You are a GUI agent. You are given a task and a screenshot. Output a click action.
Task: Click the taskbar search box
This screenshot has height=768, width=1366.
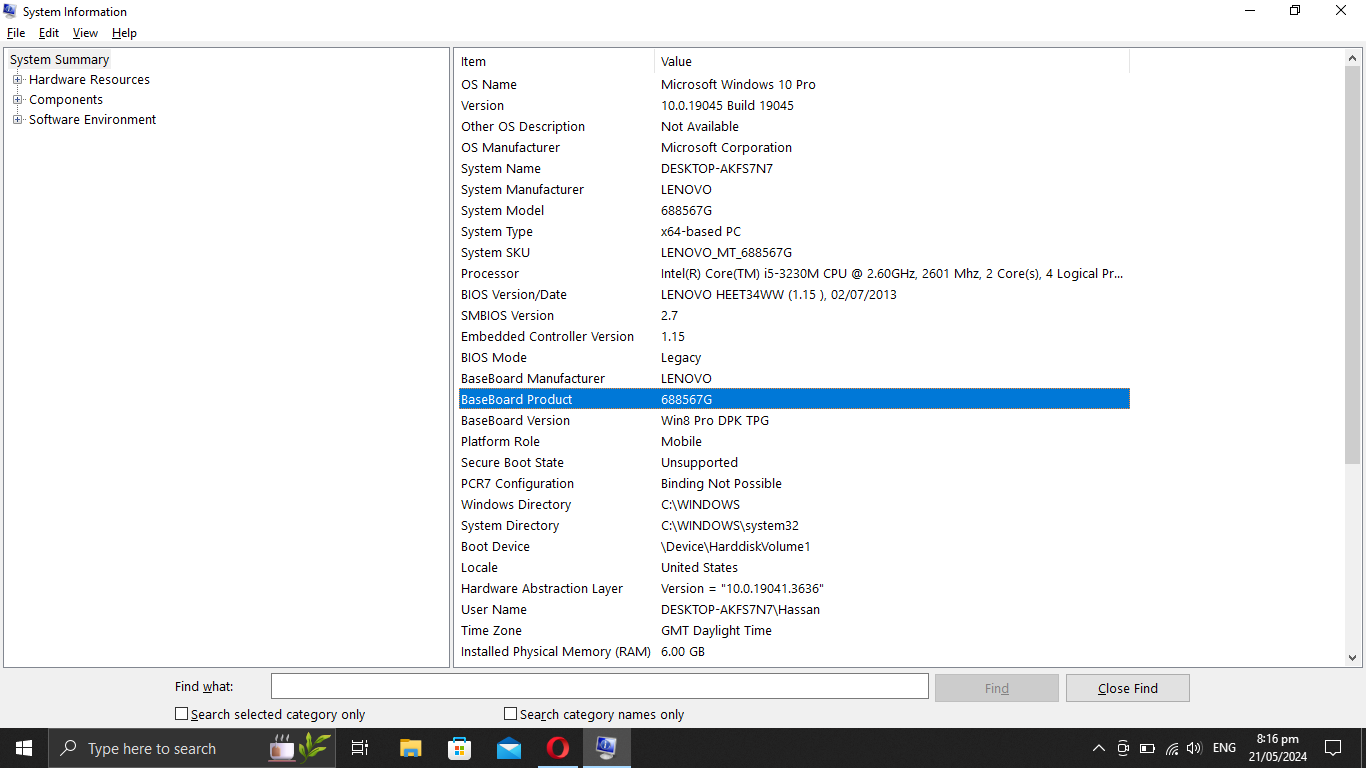[x=190, y=748]
